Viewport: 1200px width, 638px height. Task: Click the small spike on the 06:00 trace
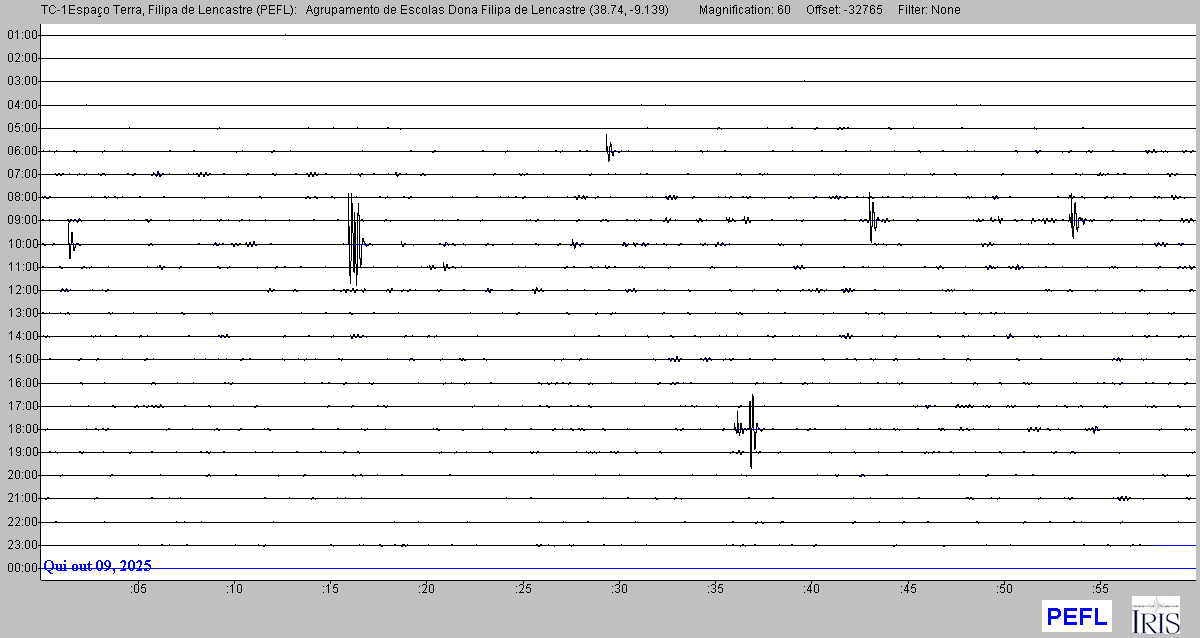608,148
